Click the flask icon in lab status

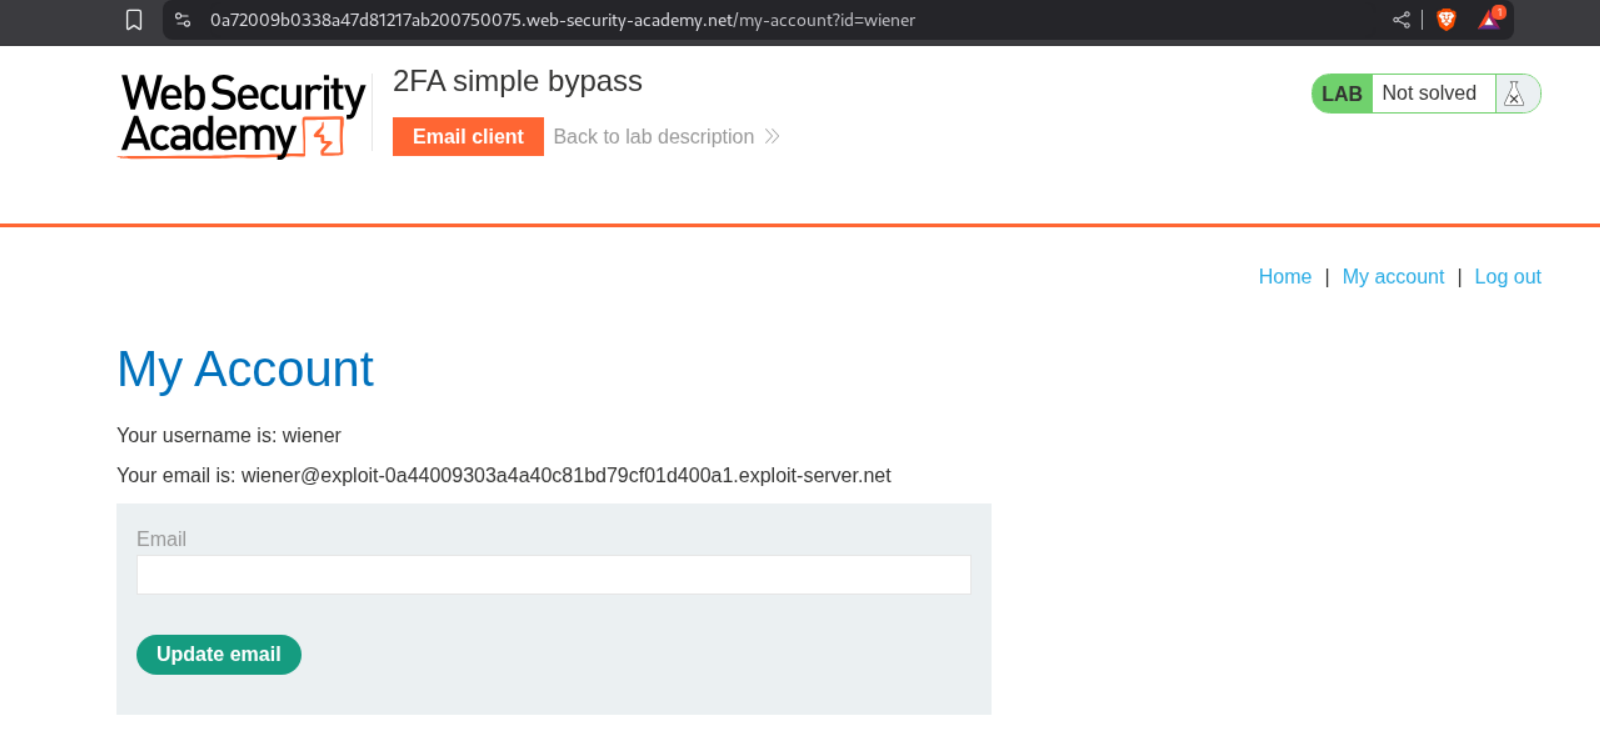pyautogui.click(x=1514, y=94)
